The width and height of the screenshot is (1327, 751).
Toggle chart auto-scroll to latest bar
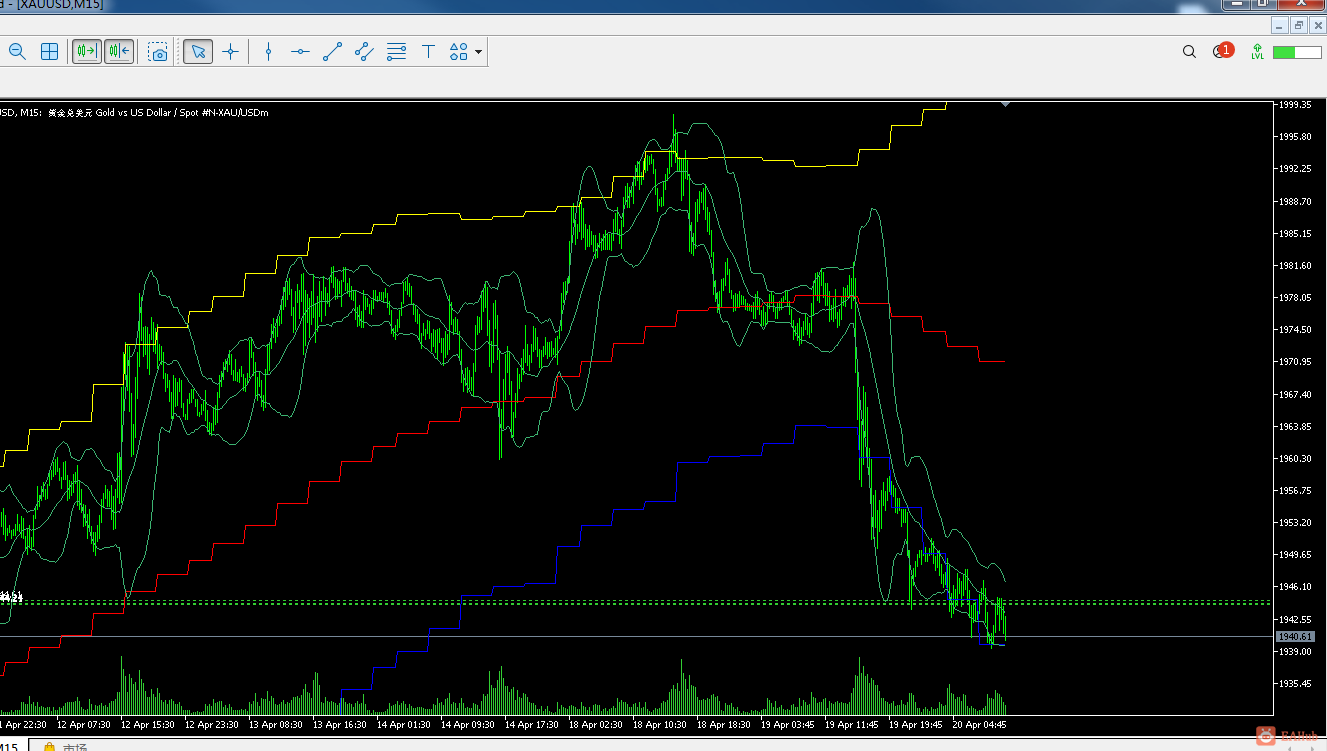(87, 52)
